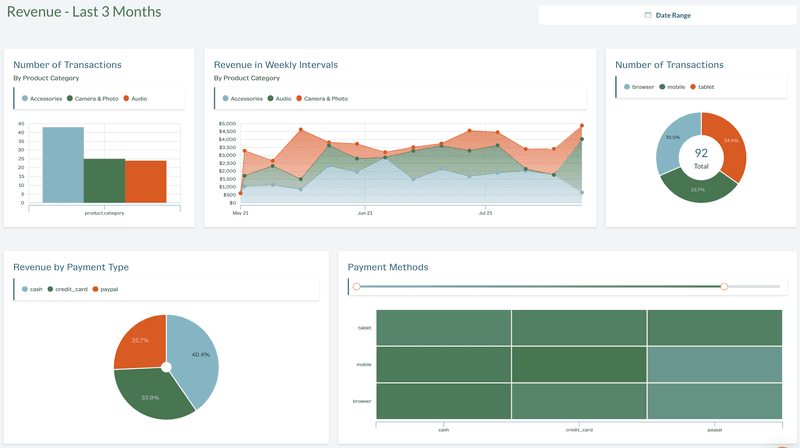Select the 25.7% paypal pie slice
Screen dimensions: 800x448
tap(139, 342)
